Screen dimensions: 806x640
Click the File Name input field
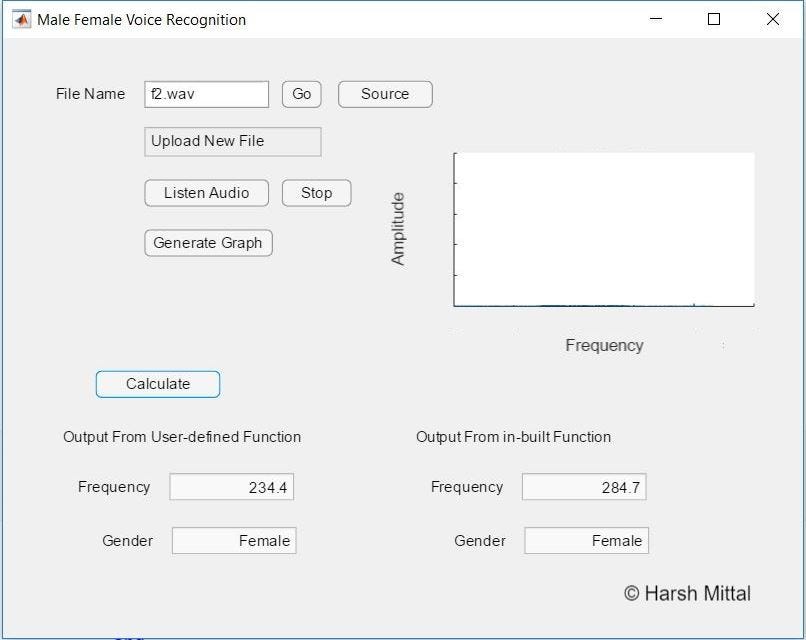207,94
